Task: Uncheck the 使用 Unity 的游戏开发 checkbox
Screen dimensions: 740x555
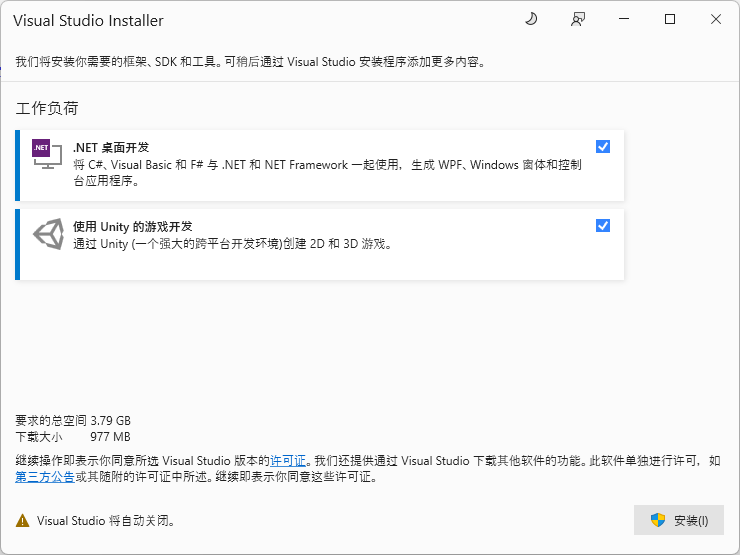Action: pos(603,226)
